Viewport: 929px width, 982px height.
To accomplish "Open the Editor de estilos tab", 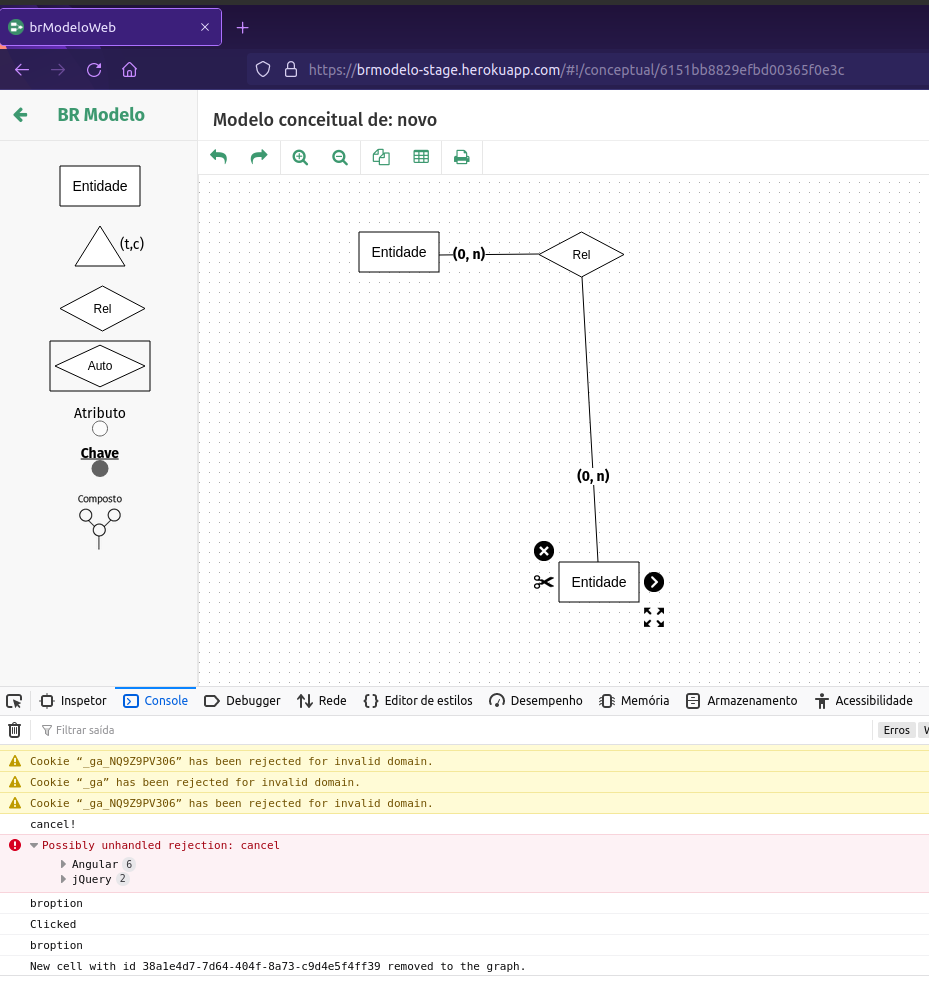I will pyautogui.click(x=418, y=701).
